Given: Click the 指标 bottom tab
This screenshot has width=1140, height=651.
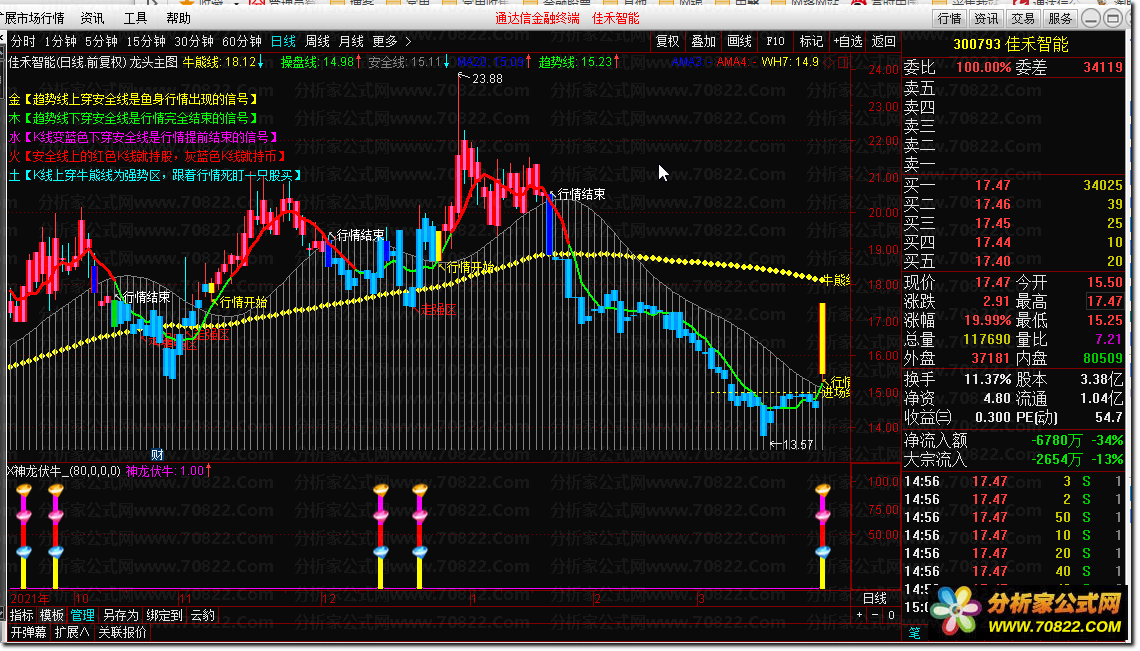Looking at the screenshot, I should tap(22, 615).
